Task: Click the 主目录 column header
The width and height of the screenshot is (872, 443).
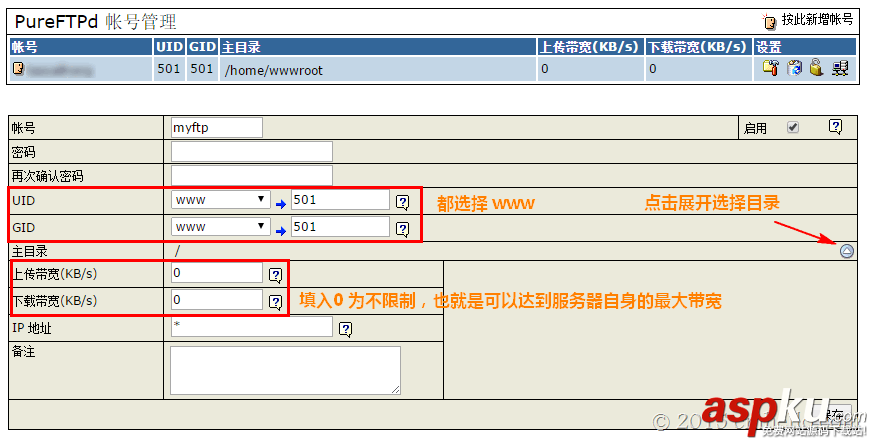Action: pos(378,47)
